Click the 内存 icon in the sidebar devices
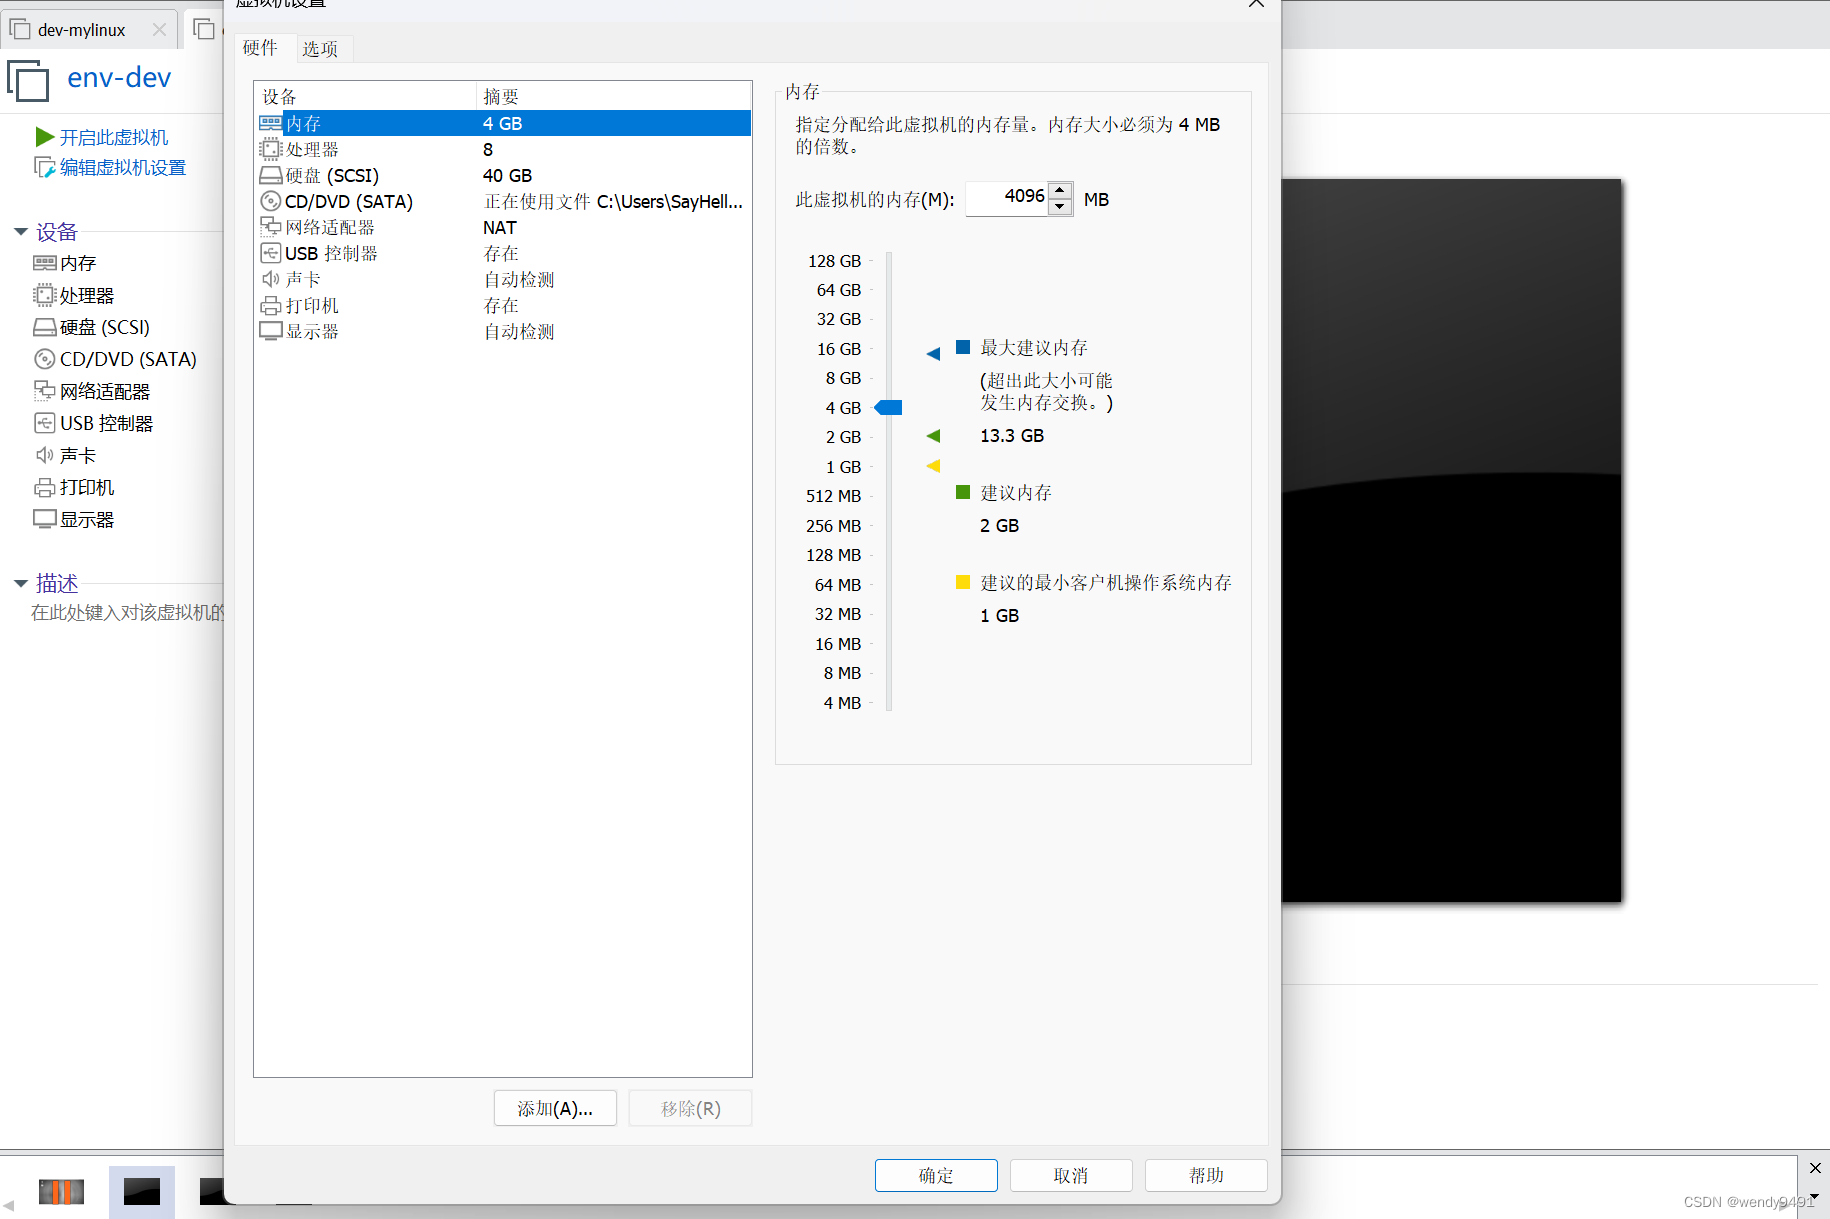 click(x=44, y=263)
